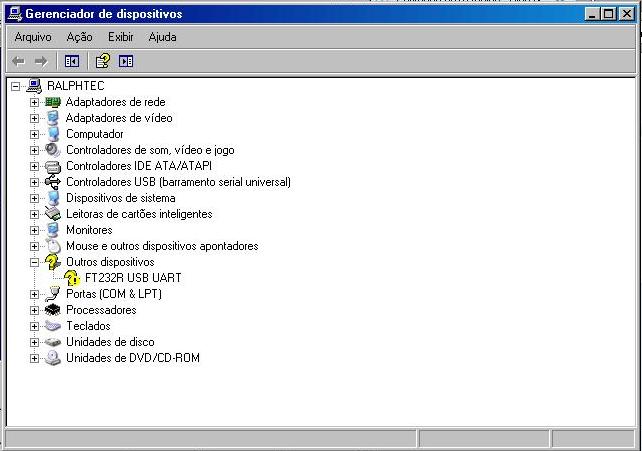The width and height of the screenshot is (642, 451).
Task: Click the USB controllers trident icon
Action: [x=53, y=182]
